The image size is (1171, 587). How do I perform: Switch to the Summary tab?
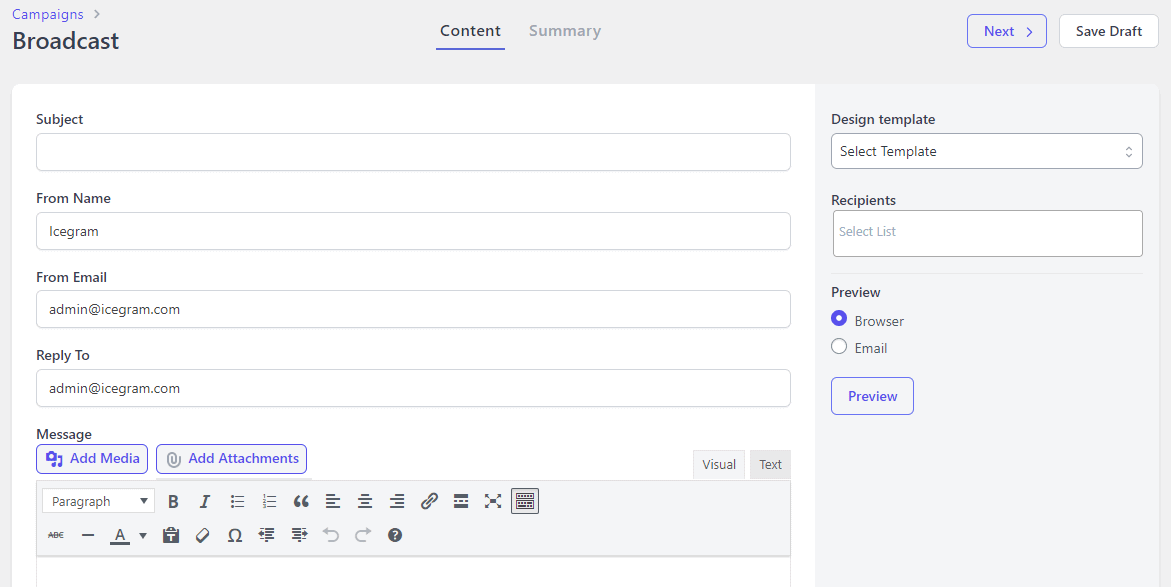coord(565,31)
